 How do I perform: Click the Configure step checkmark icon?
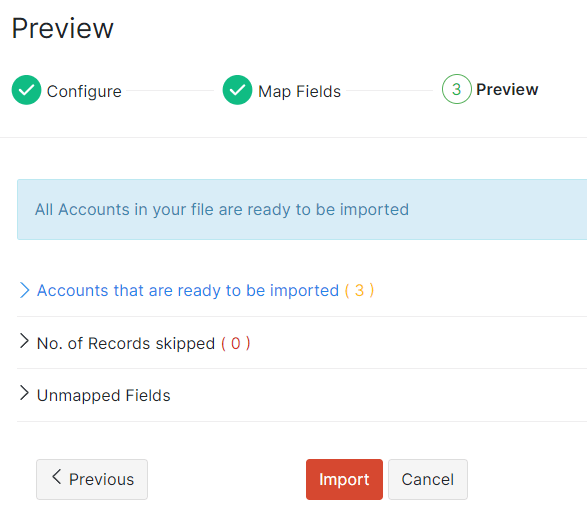pyautogui.click(x=26, y=90)
